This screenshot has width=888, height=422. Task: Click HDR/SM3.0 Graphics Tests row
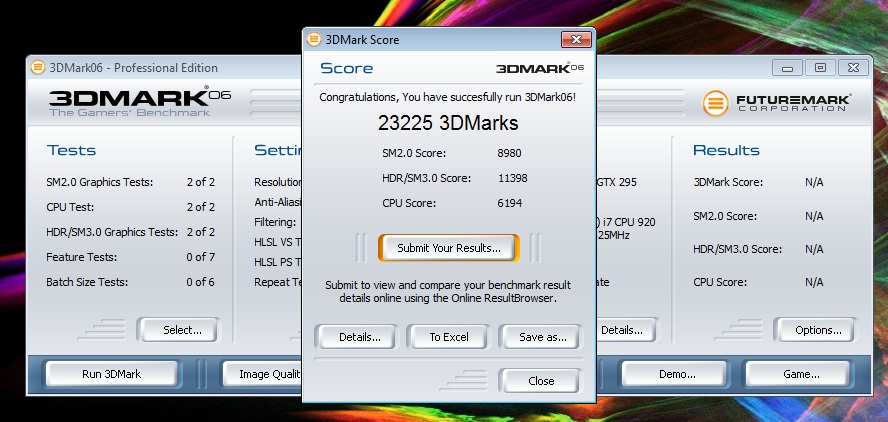pyautogui.click(x=130, y=232)
